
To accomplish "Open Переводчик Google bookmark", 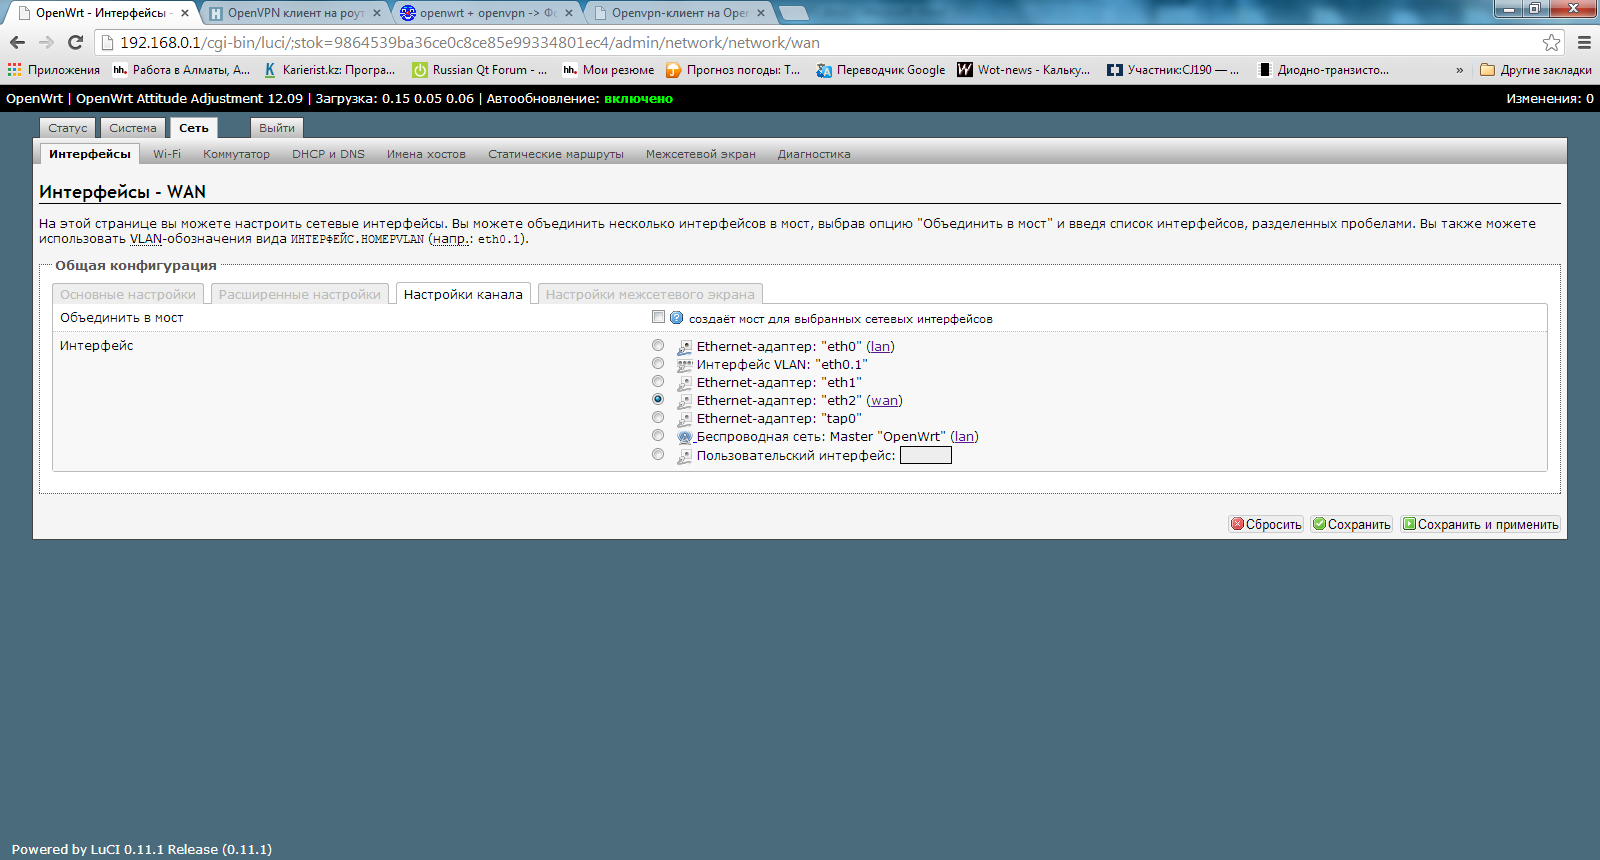I will 880,70.
